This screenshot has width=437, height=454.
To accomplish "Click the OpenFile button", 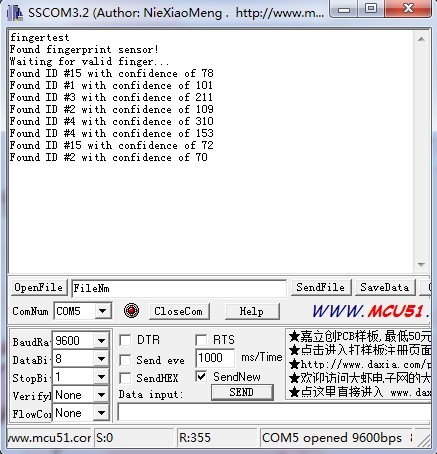I will coord(39,288).
